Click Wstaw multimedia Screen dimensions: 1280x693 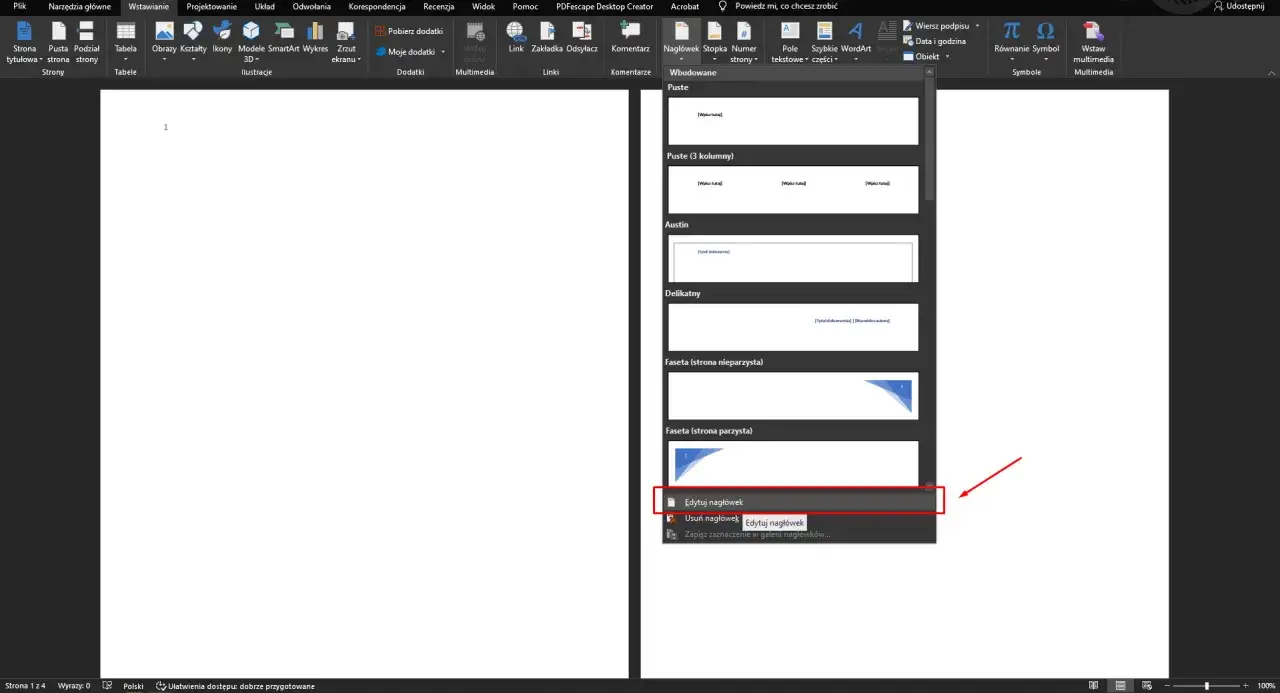point(1093,42)
